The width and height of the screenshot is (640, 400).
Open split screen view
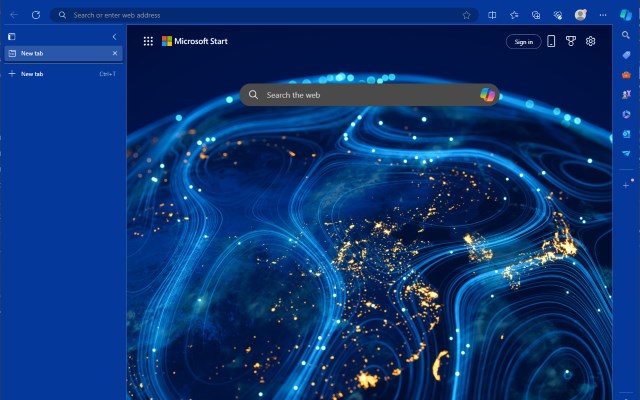tap(492, 15)
